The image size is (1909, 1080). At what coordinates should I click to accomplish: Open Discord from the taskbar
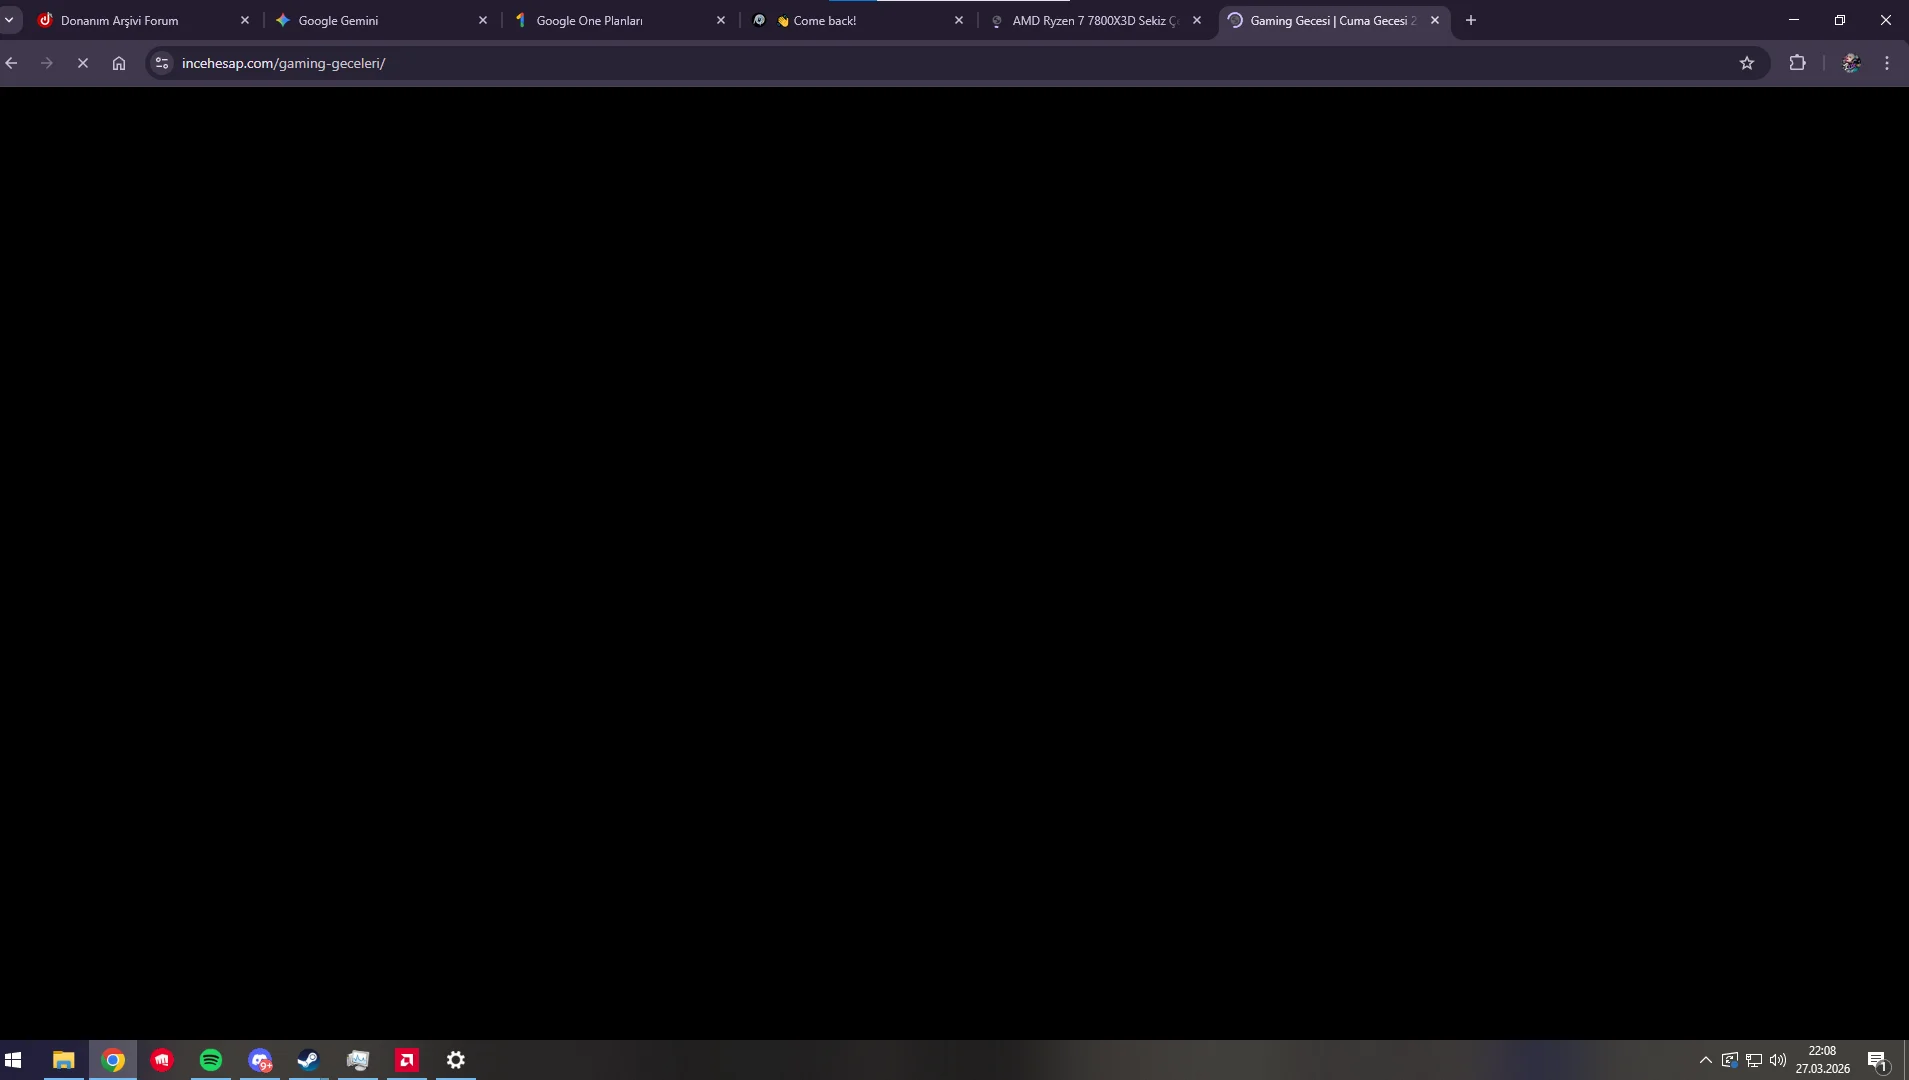coord(260,1060)
